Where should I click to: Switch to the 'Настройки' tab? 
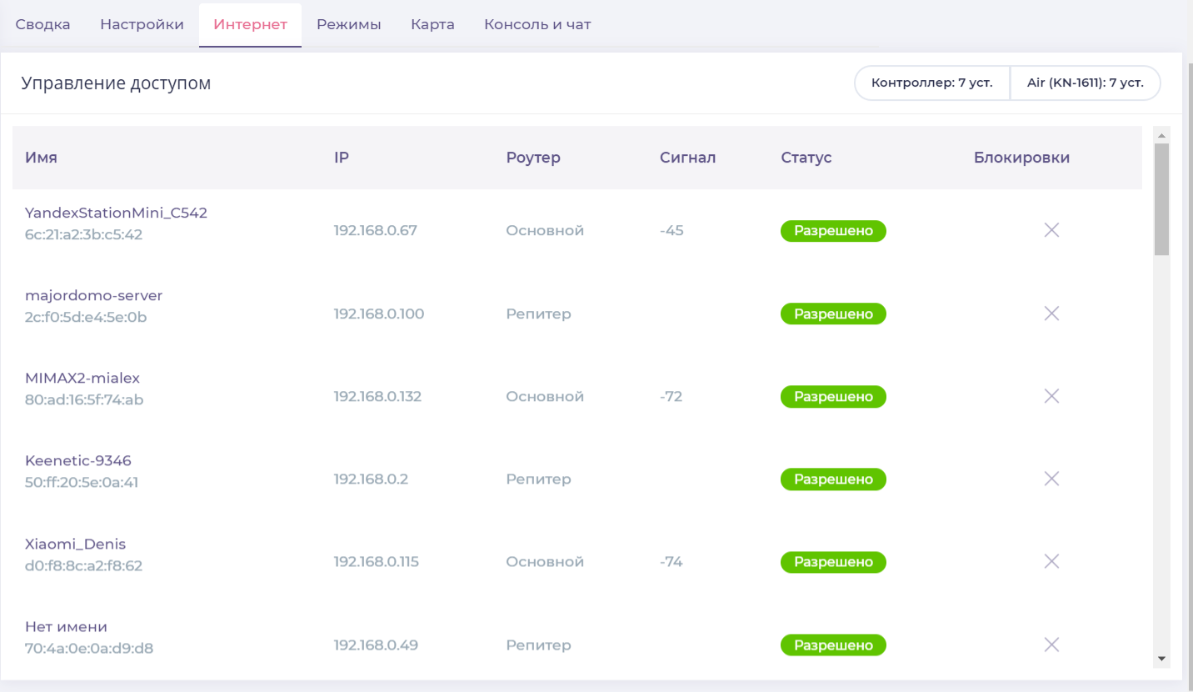(x=142, y=24)
